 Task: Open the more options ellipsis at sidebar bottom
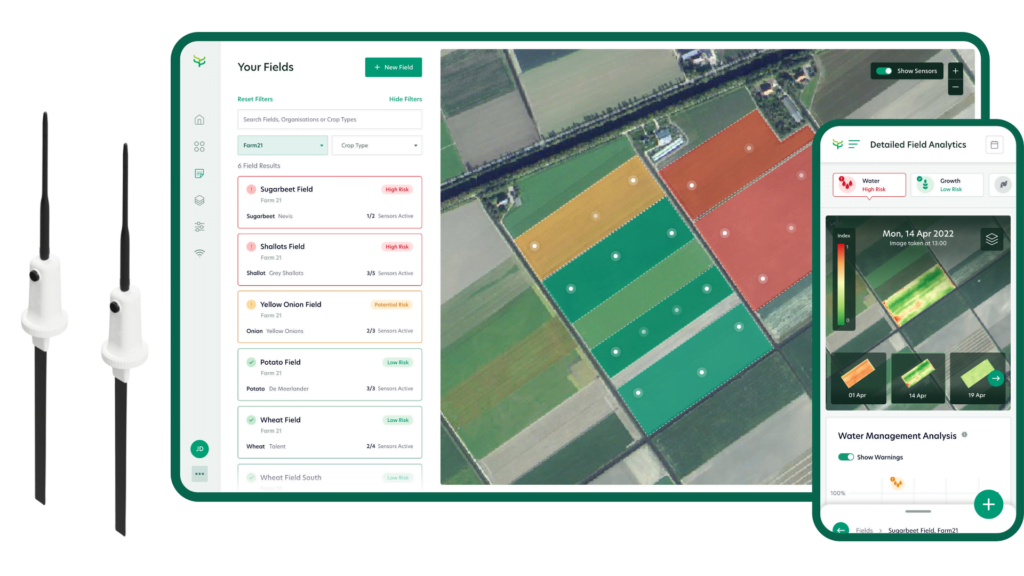click(199, 473)
